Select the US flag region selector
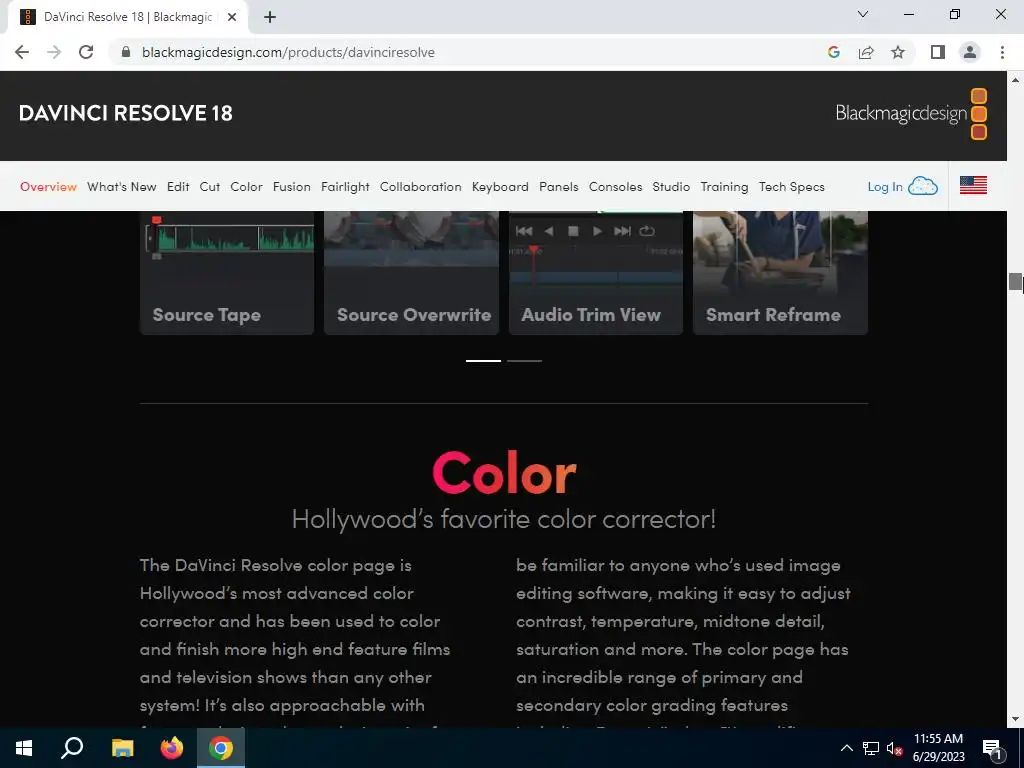Image resolution: width=1024 pixels, height=768 pixels. tap(973, 185)
